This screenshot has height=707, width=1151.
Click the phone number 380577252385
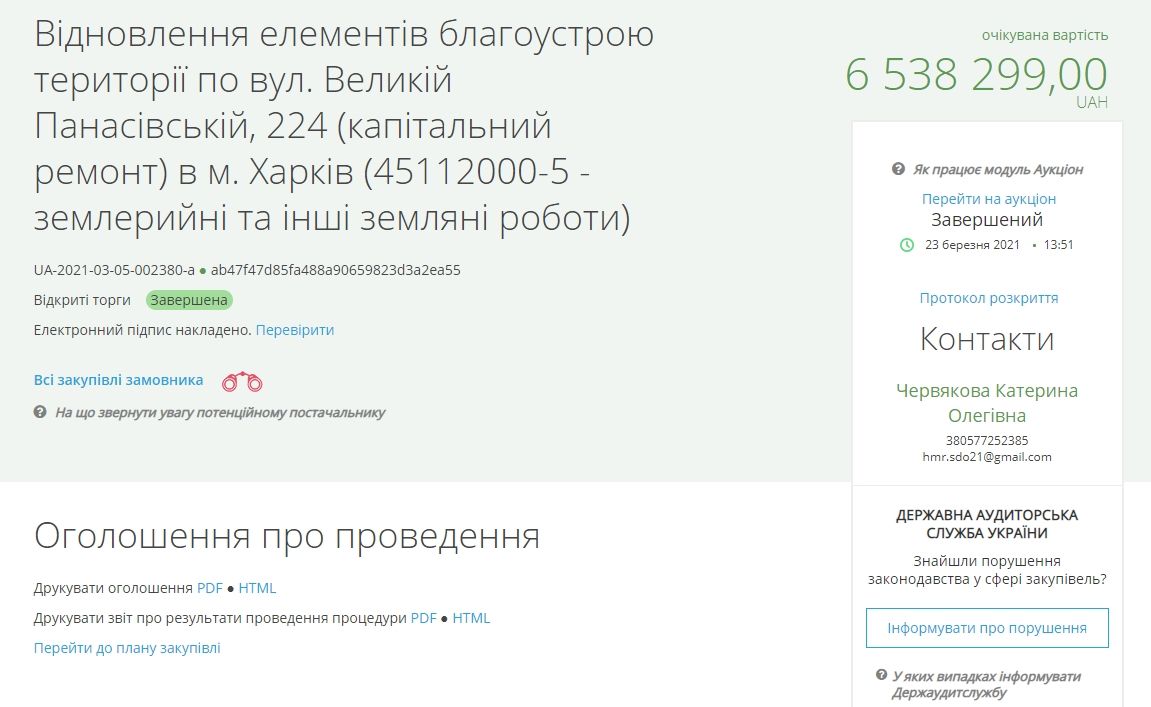coord(987,440)
